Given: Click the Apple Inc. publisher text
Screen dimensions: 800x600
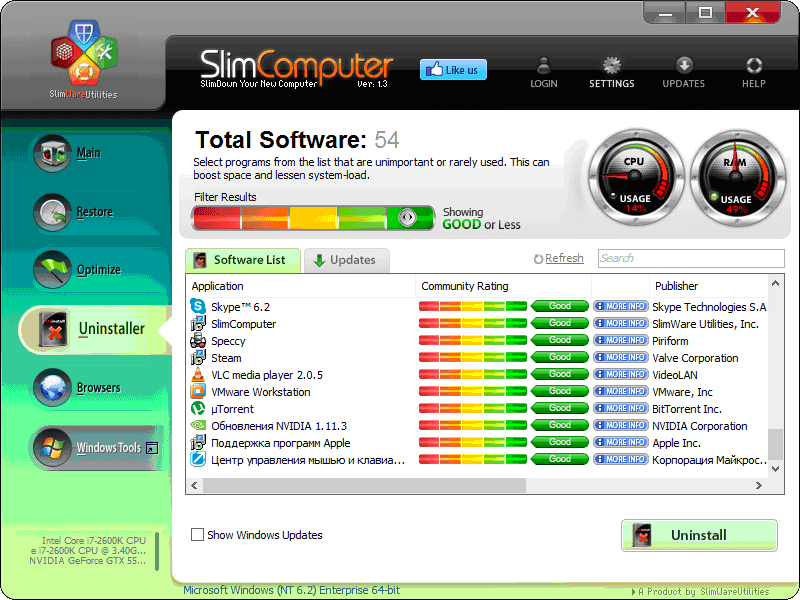Looking at the screenshot, I should [x=677, y=443].
